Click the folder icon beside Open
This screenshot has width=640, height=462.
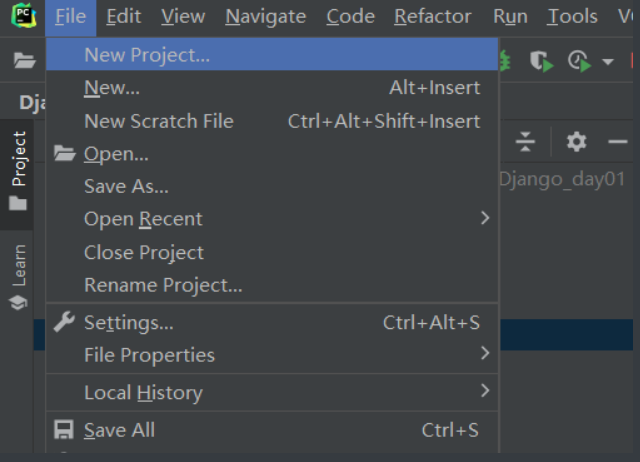[64, 153]
